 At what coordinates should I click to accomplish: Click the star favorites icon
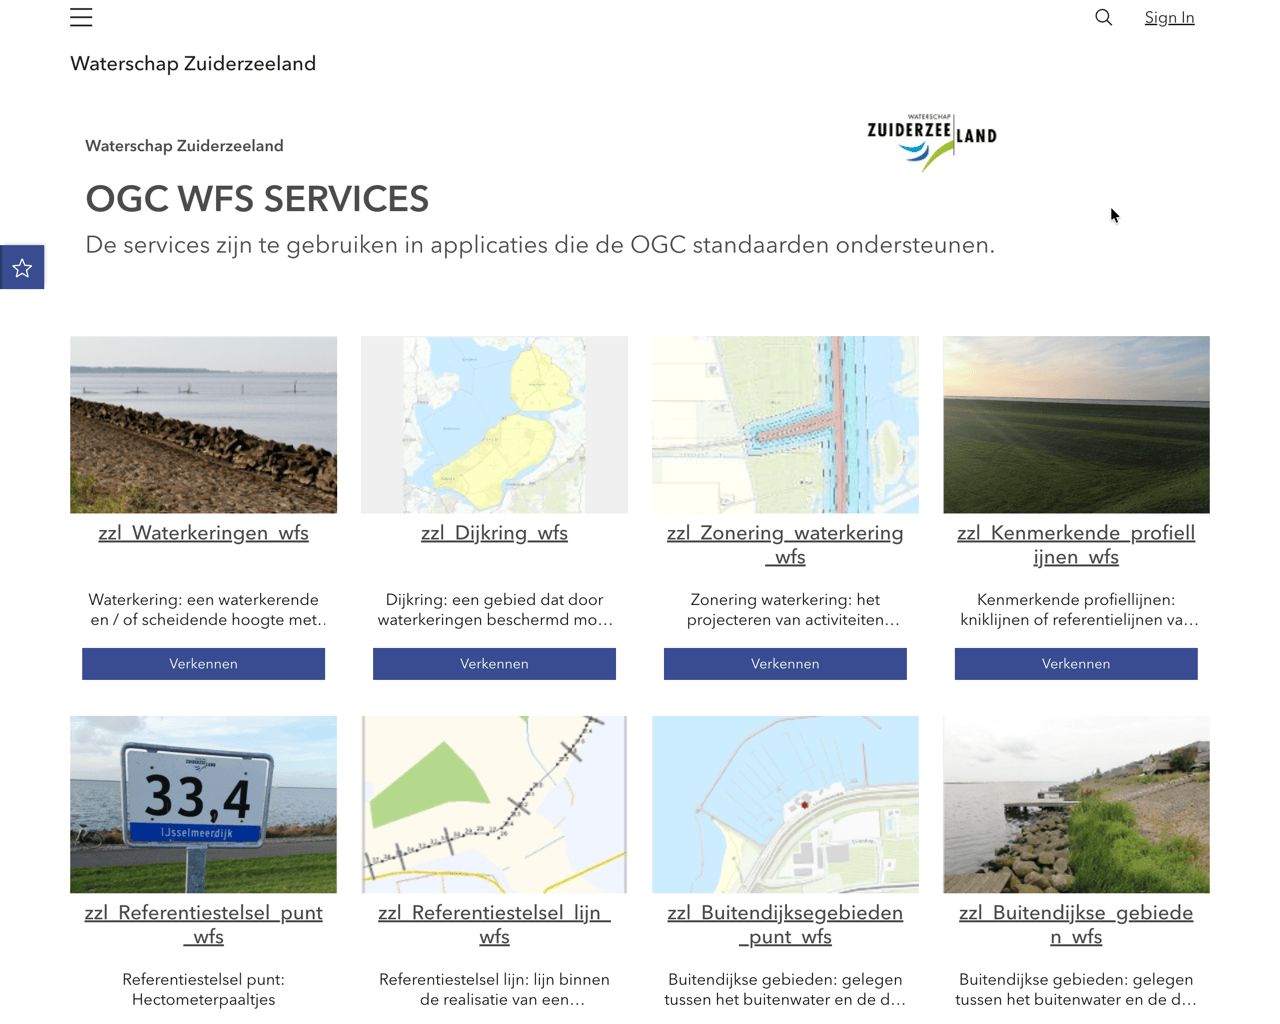[x=22, y=268]
